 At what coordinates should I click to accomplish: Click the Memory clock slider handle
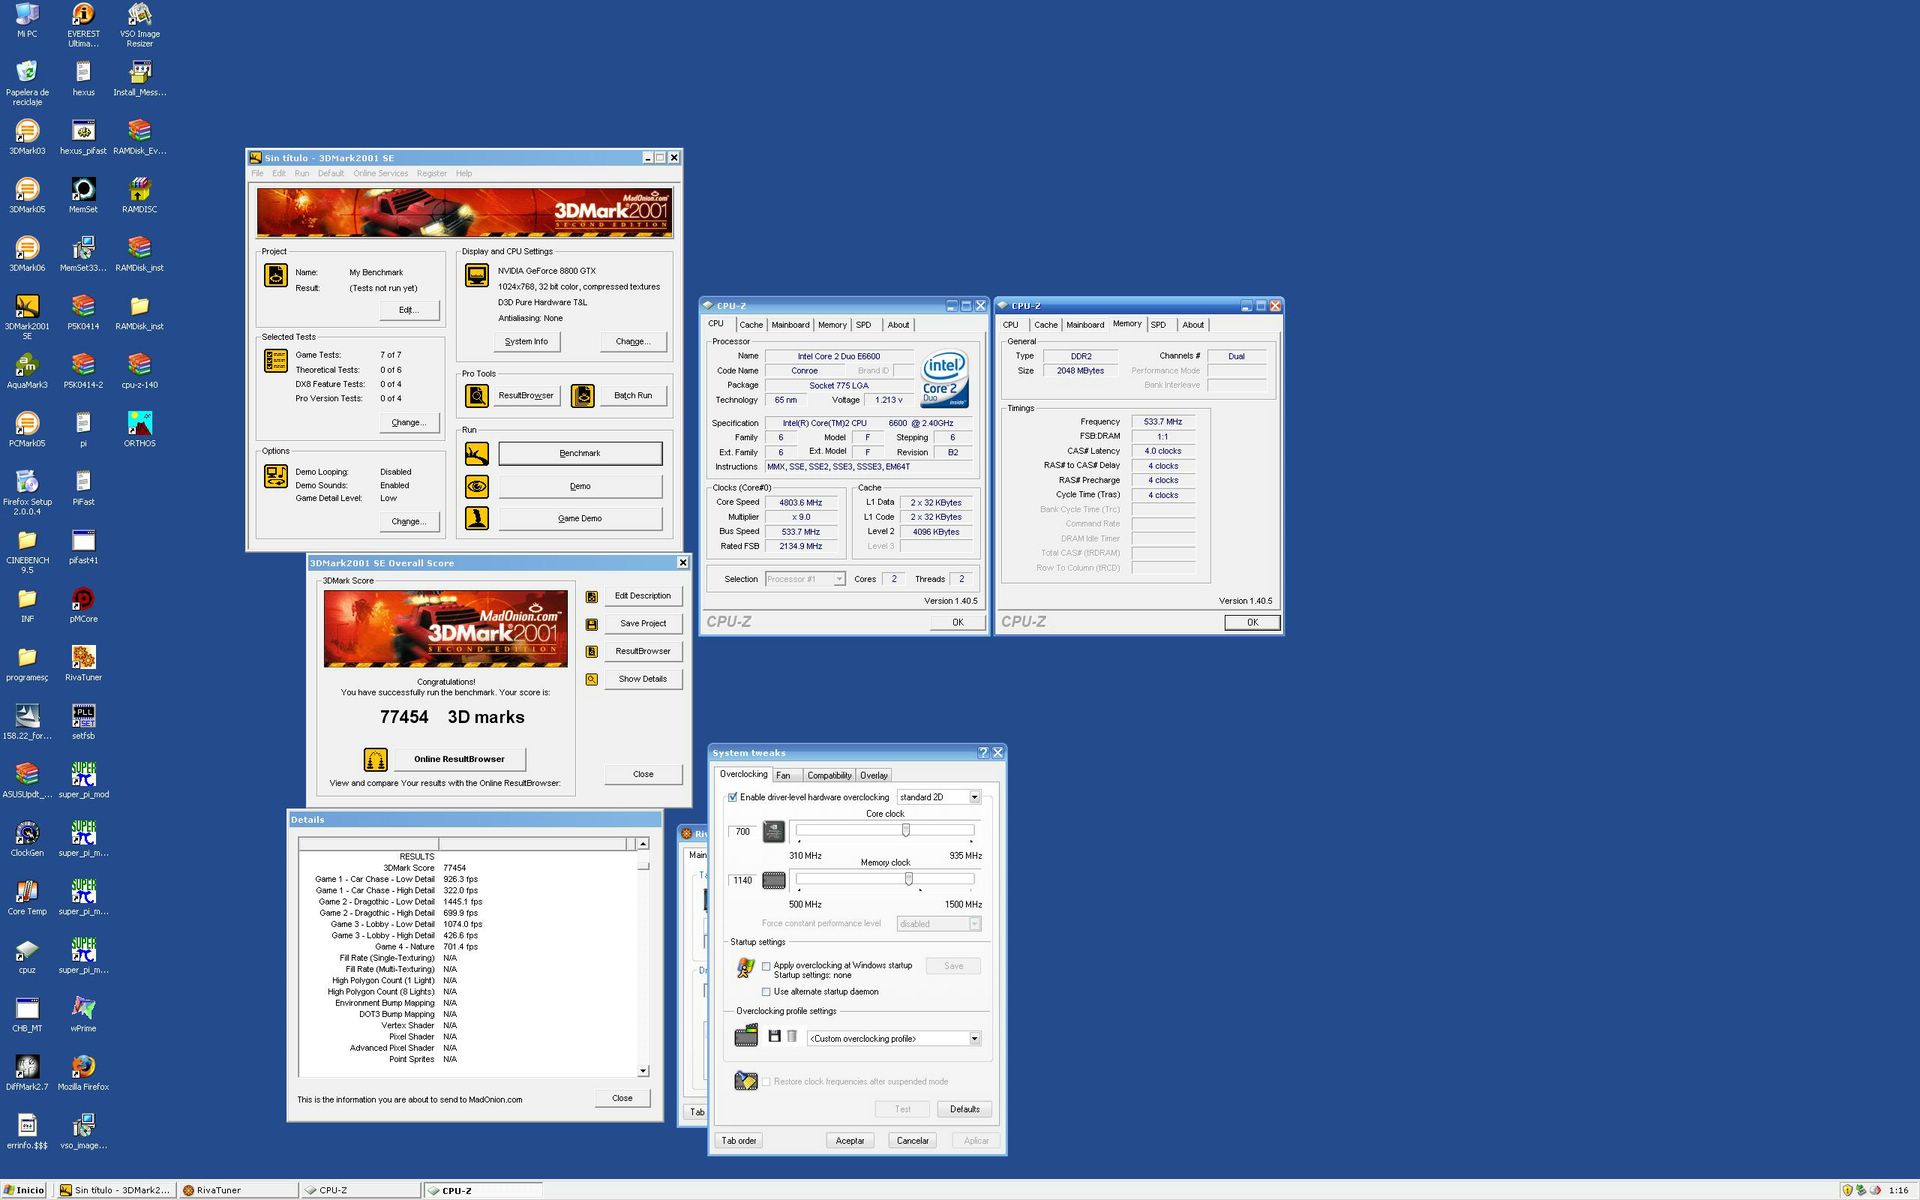click(909, 880)
